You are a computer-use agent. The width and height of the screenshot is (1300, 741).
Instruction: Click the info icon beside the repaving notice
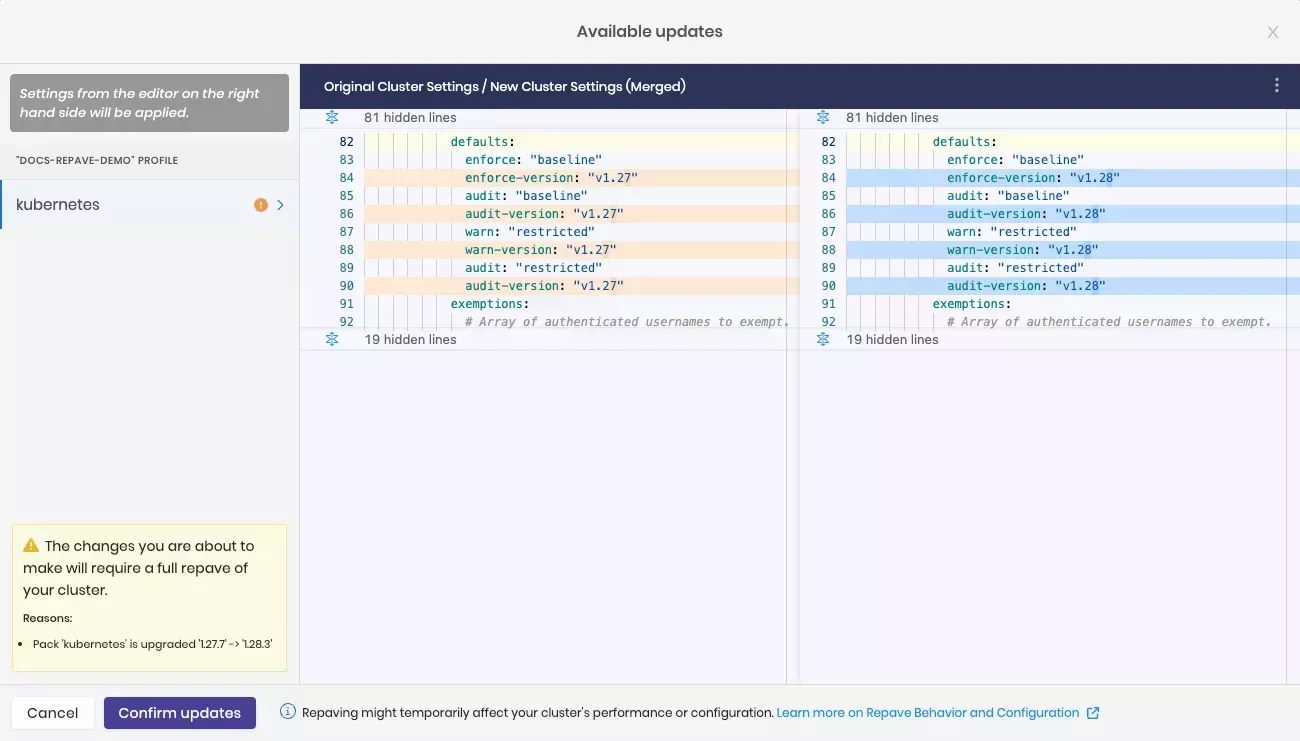pyautogui.click(x=287, y=711)
